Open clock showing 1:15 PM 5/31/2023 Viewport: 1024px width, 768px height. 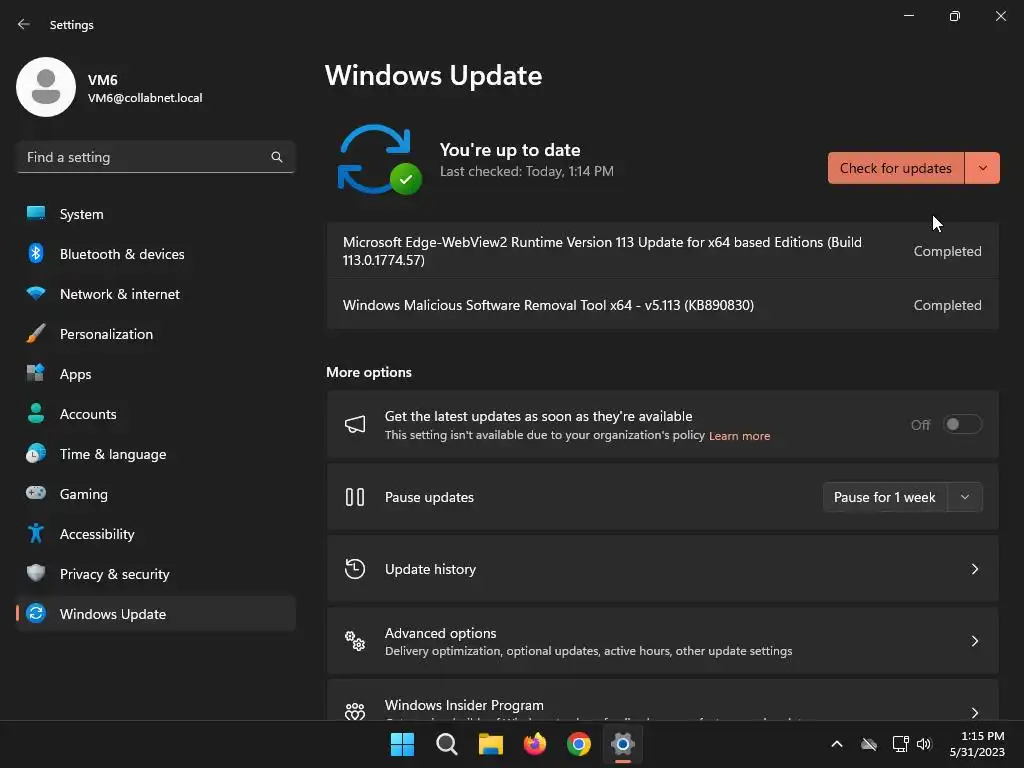tap(978, 744)
